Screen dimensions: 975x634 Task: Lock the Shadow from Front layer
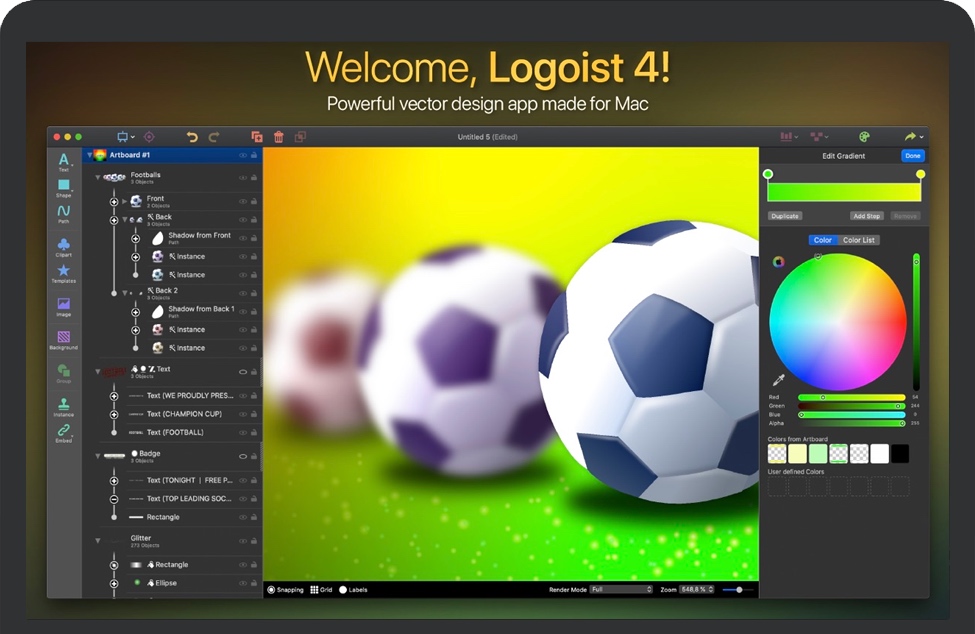[254, 238]
